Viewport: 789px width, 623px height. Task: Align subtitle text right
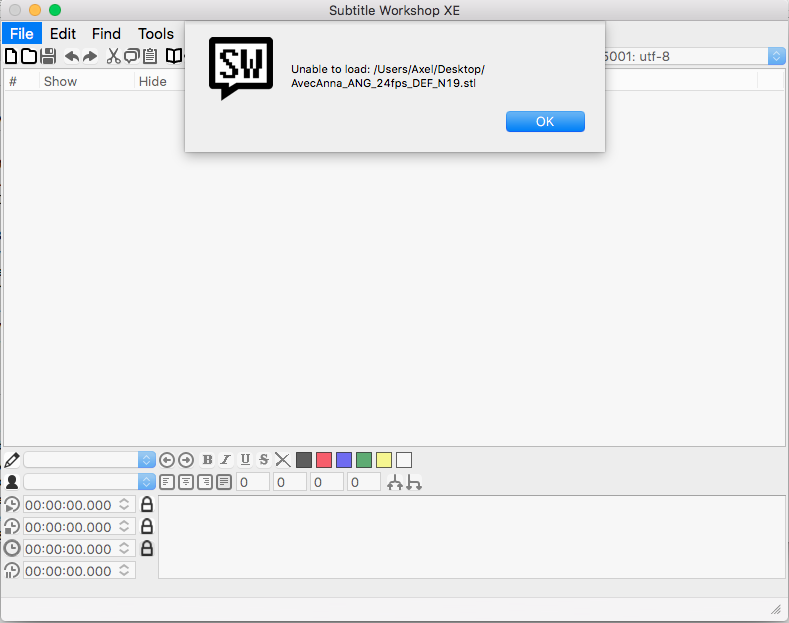[x=205, y=483]
